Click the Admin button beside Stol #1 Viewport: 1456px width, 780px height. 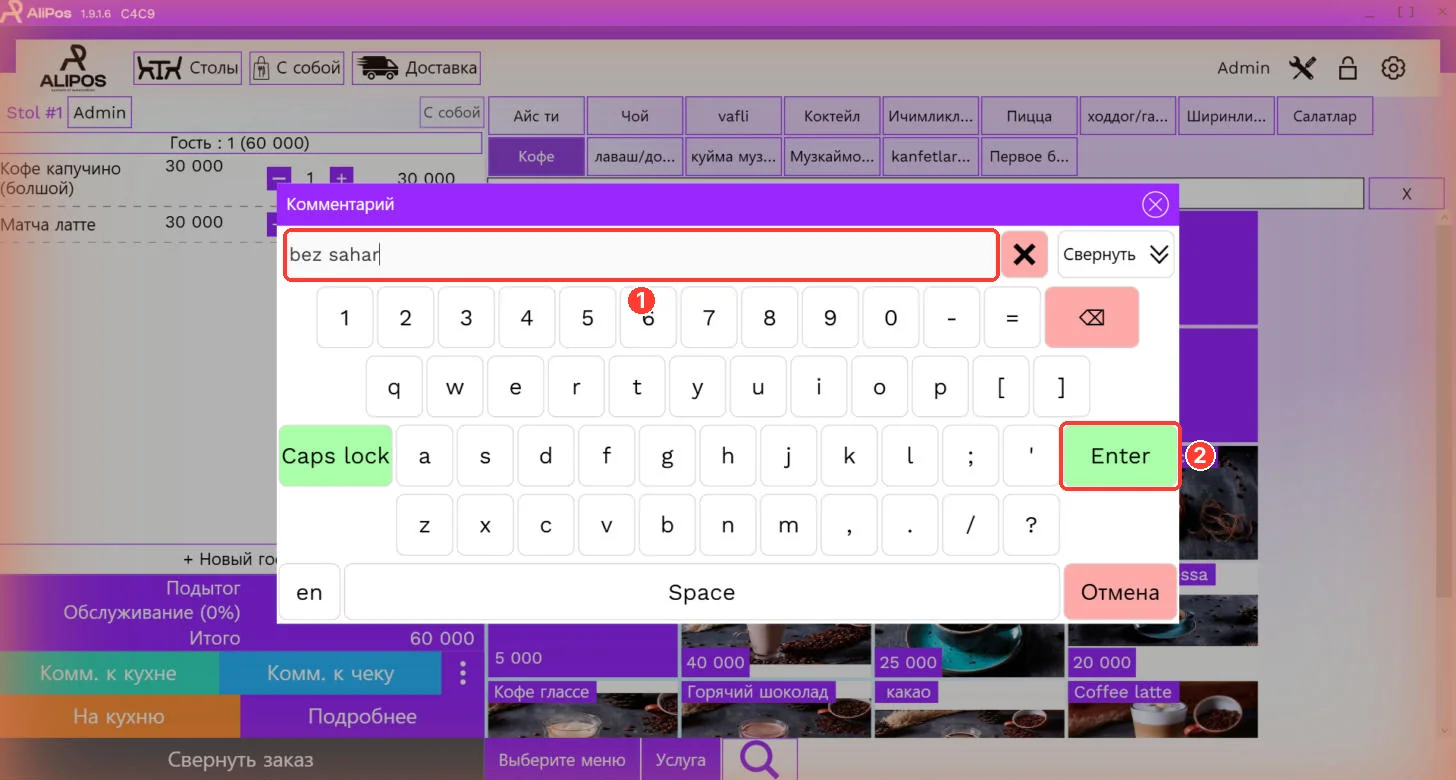tap(100, 113)
